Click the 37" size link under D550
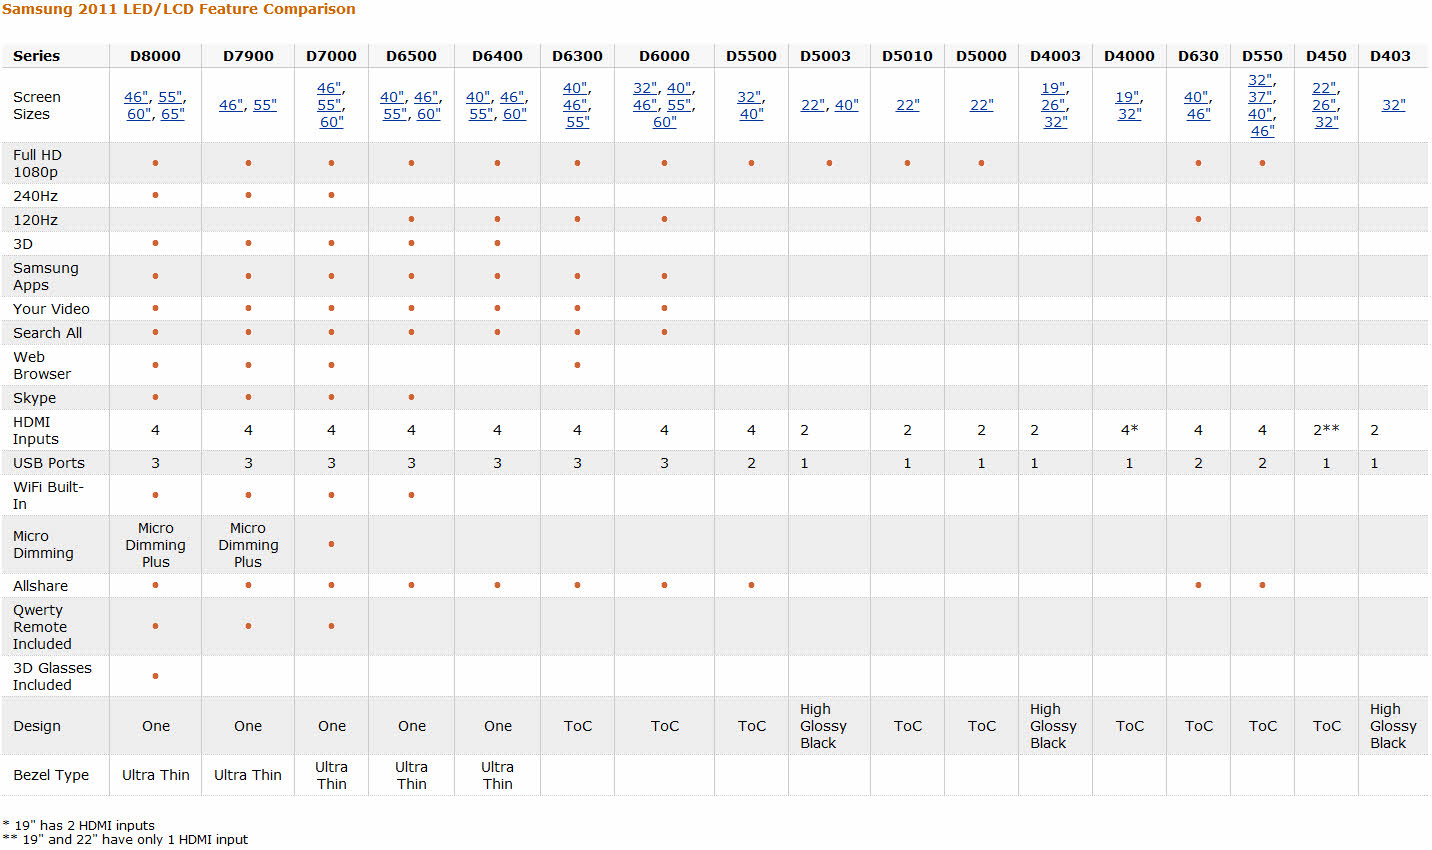 1261,97
